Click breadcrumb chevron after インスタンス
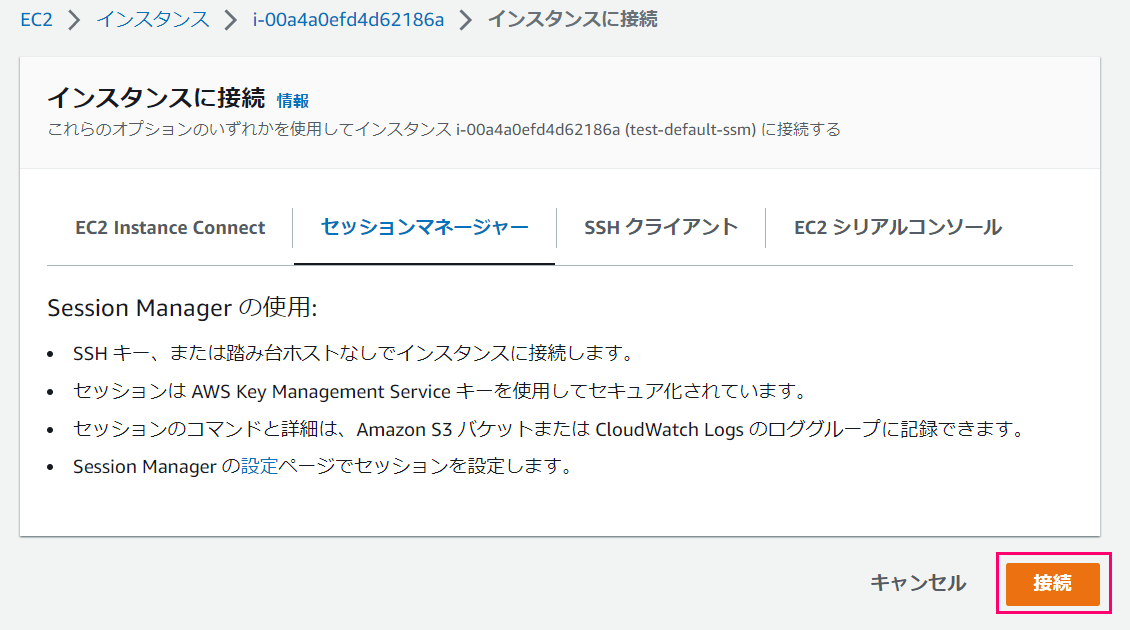The height and width of the screenshot is (630, 1130). tap(231, 19)
